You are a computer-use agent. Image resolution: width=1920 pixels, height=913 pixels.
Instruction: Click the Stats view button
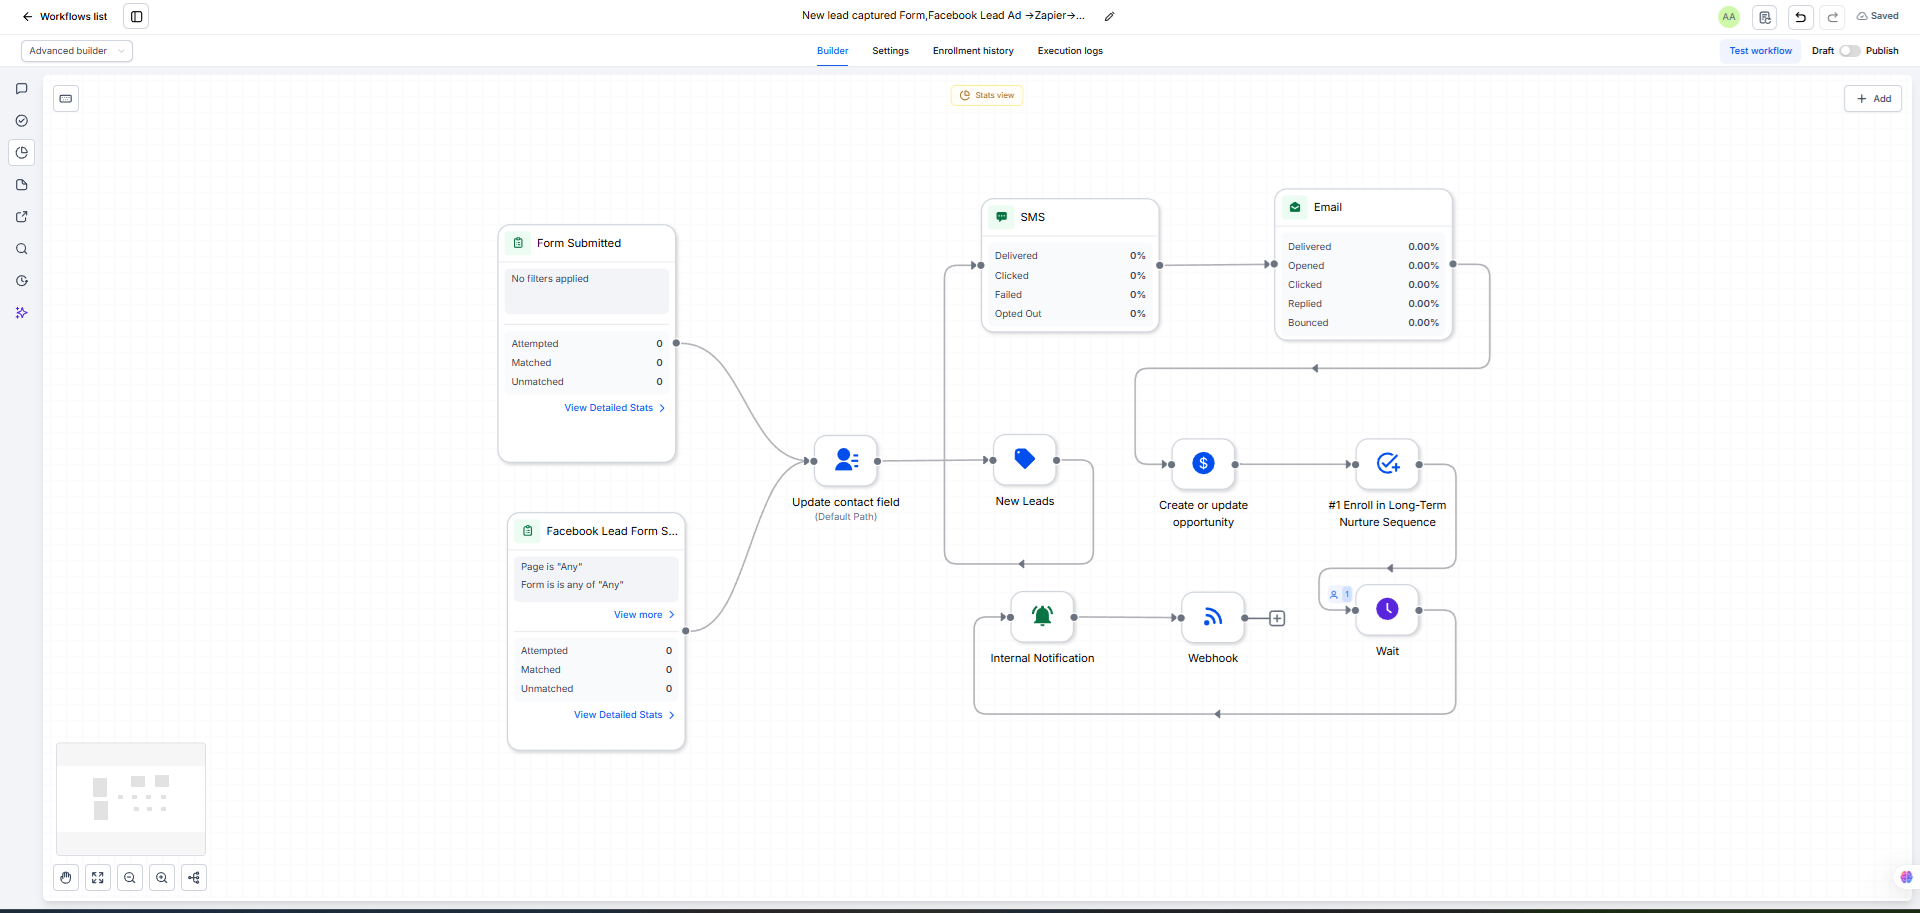coord(987,95)
